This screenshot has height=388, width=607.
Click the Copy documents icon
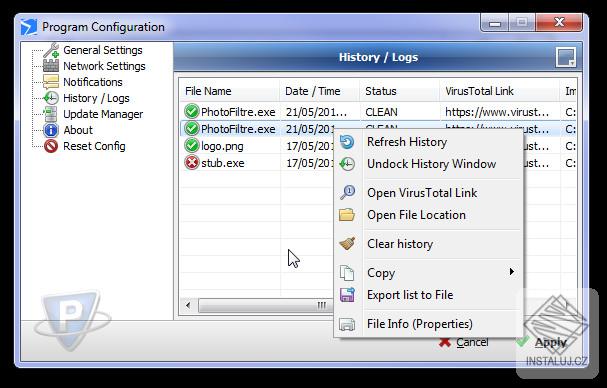point(347,273)
